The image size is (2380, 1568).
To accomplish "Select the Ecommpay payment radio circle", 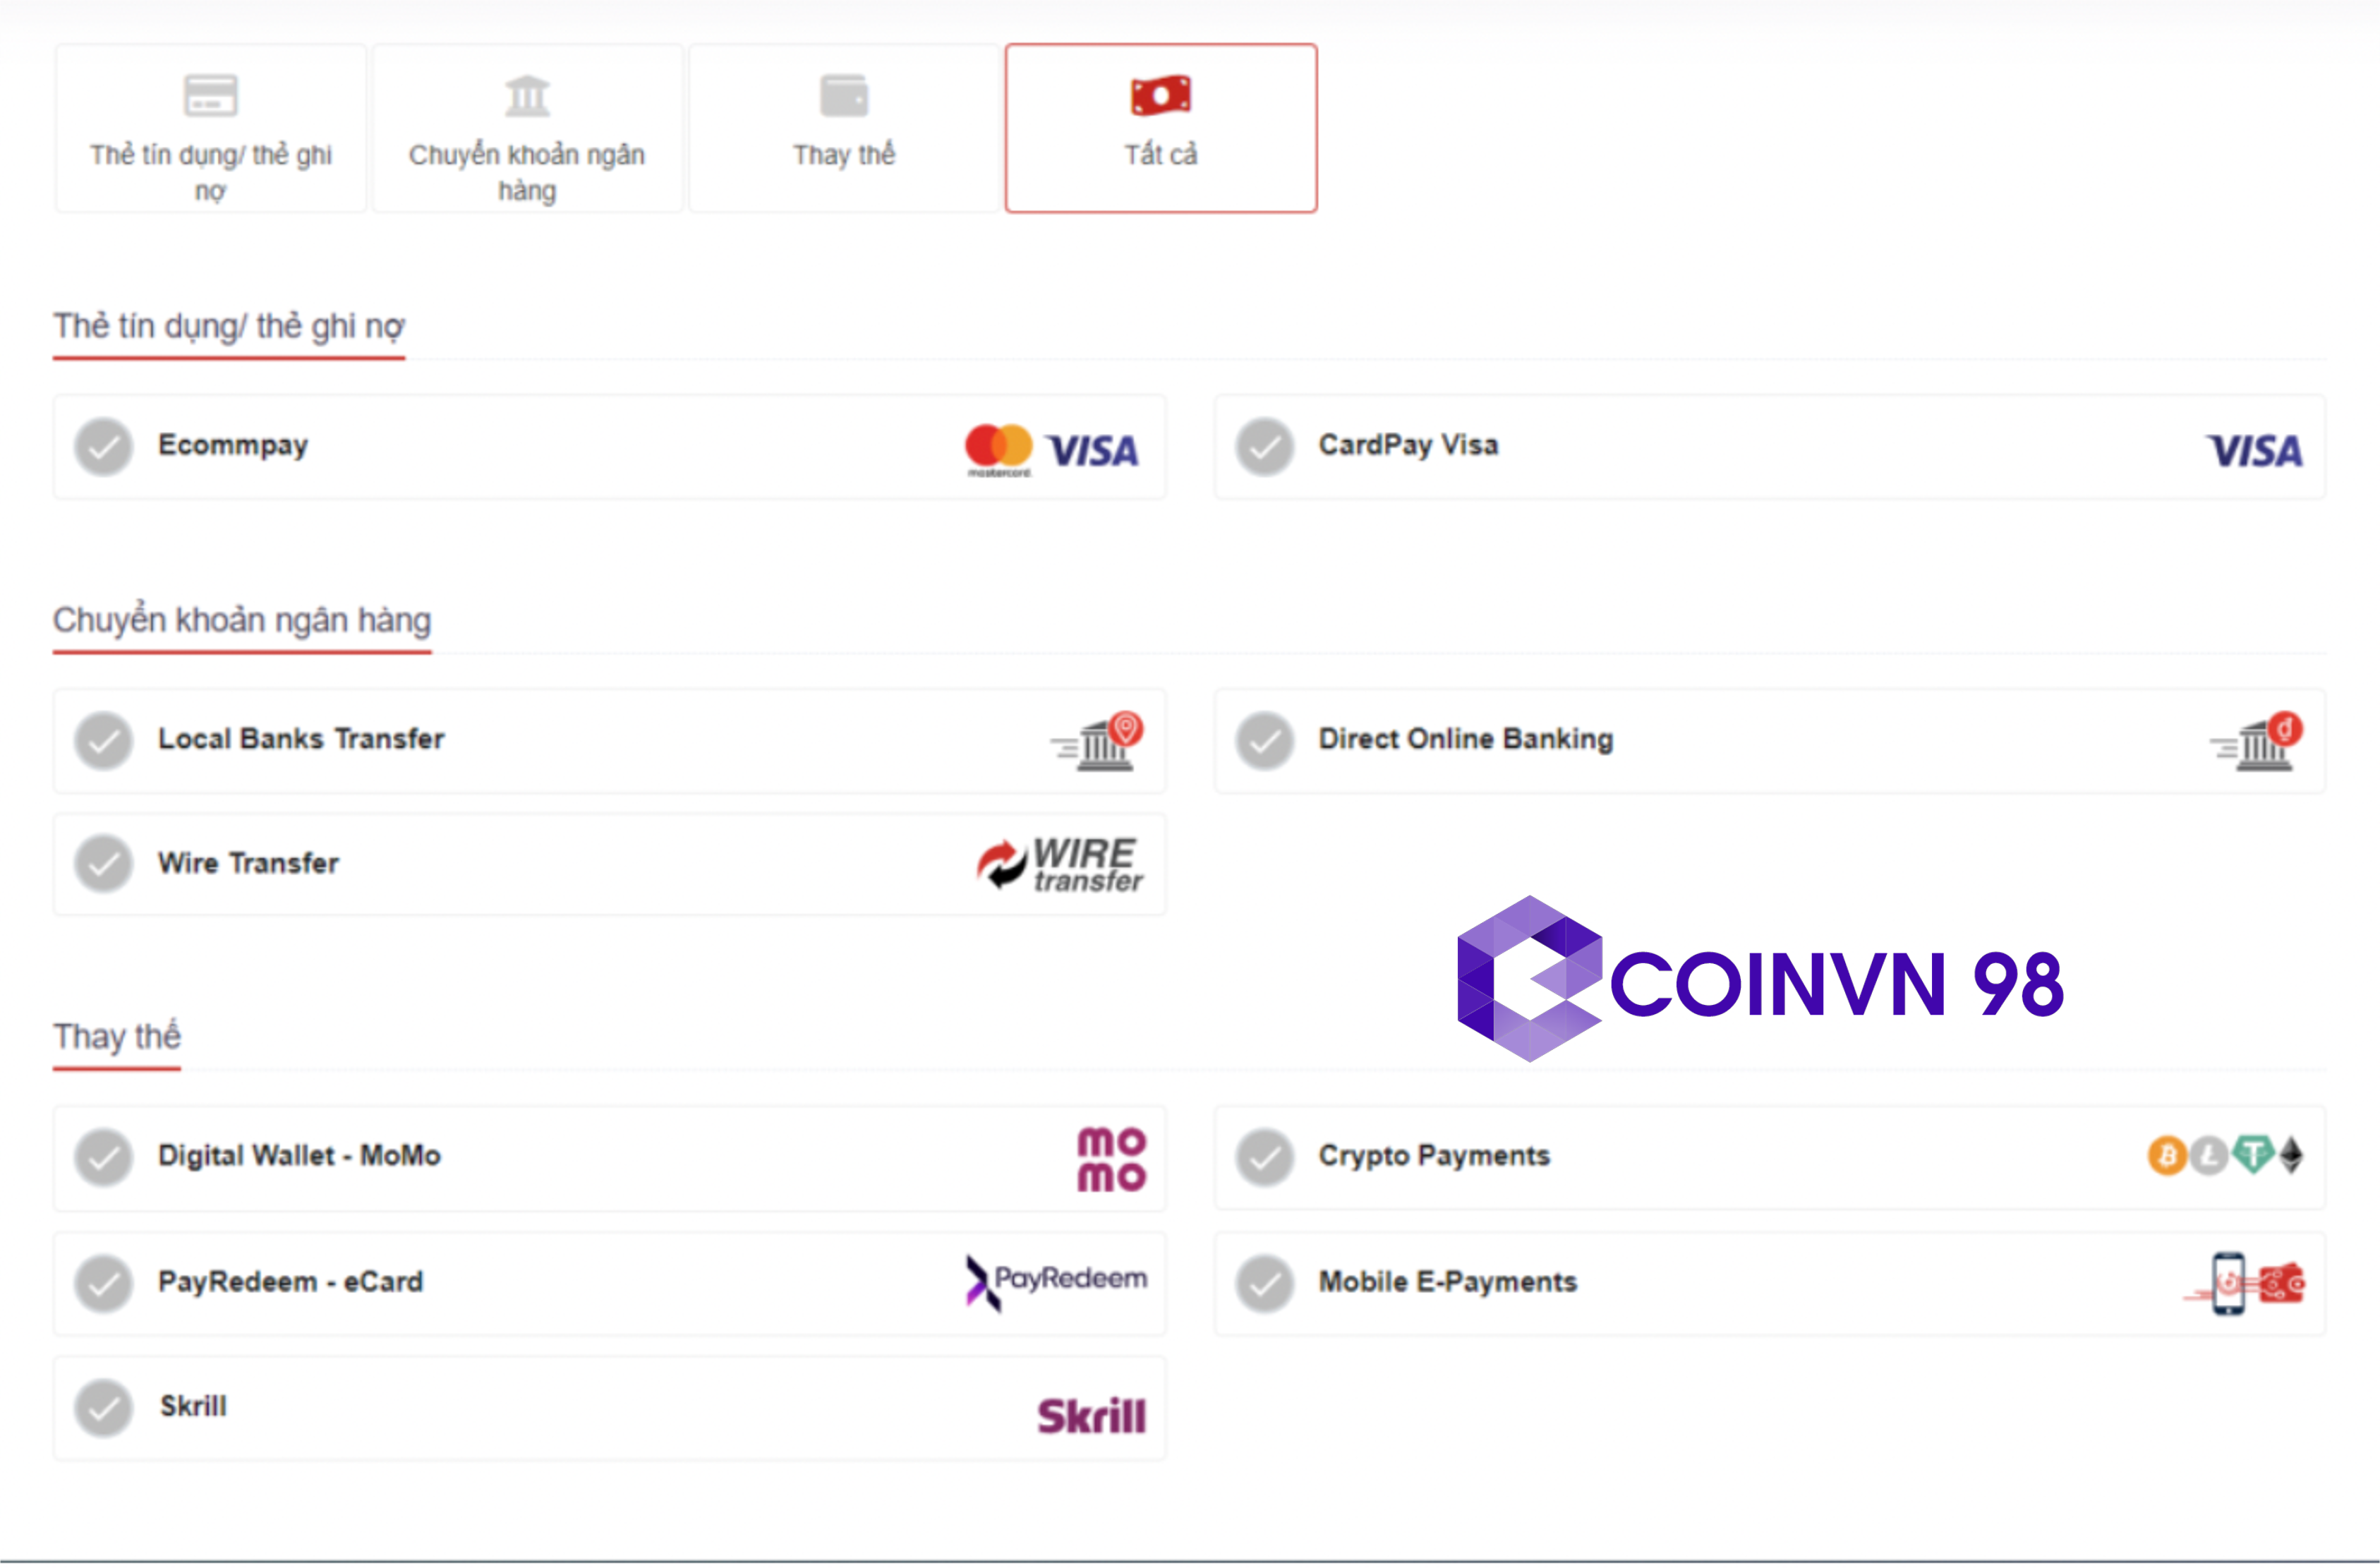I will pyautogui.click(x=104, y=447).
